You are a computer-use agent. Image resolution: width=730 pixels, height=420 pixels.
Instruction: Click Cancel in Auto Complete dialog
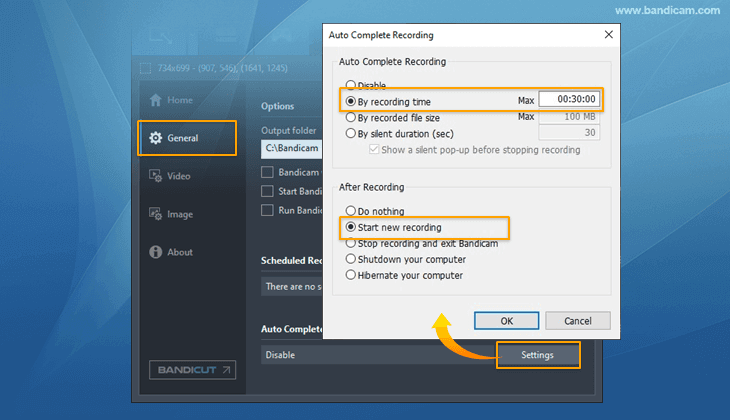(578, 321)
